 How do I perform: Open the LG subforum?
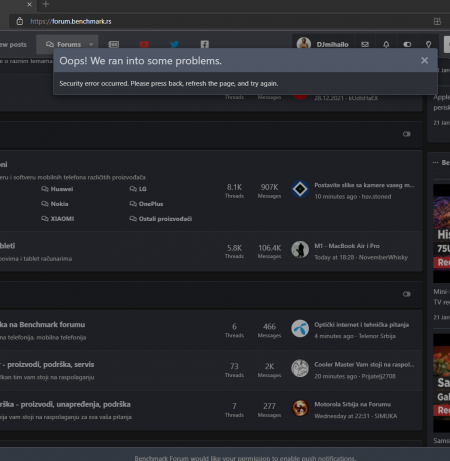[x=142, y=189]
